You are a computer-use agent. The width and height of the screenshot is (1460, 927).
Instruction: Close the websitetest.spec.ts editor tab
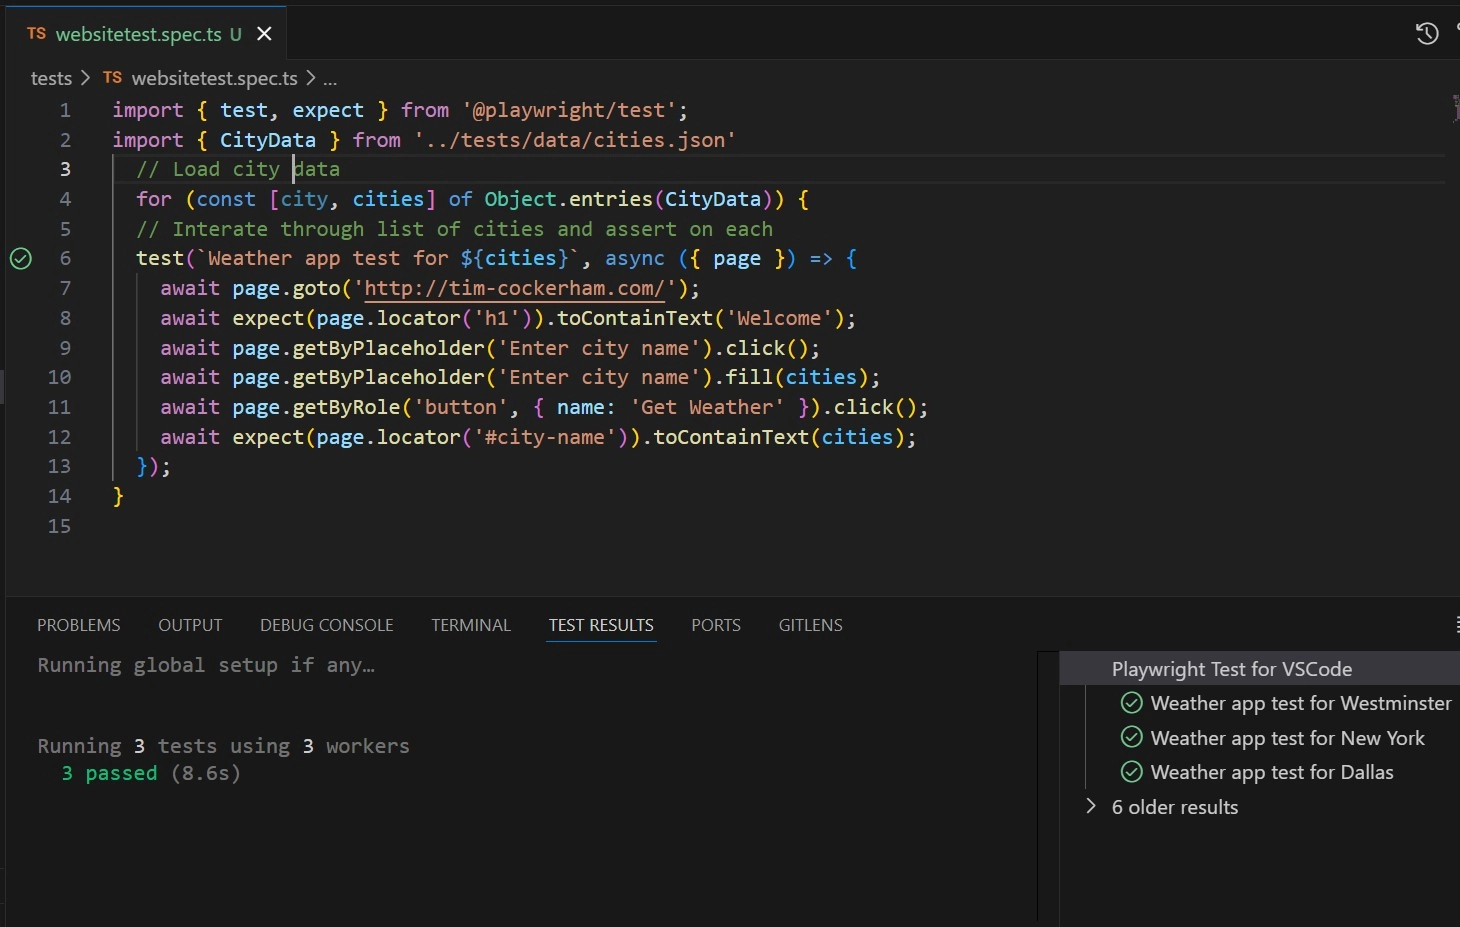coord(264,34)
